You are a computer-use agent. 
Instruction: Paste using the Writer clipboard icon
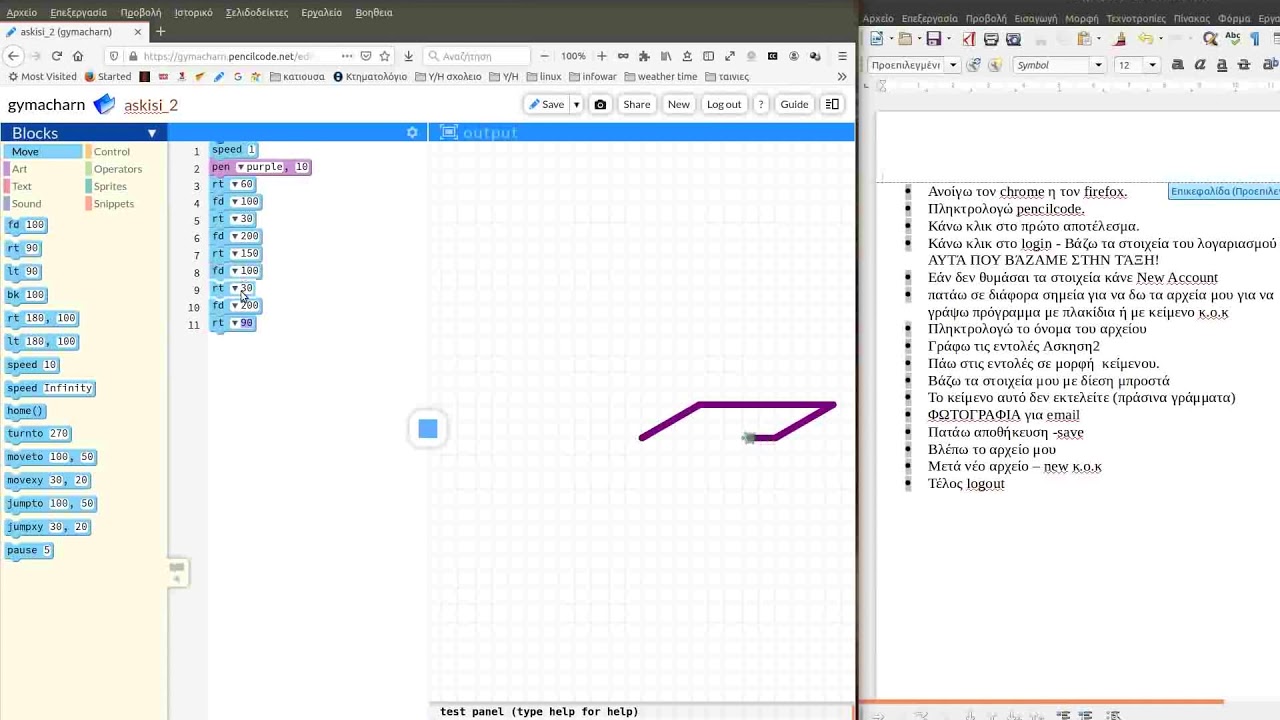[1084, 39]
